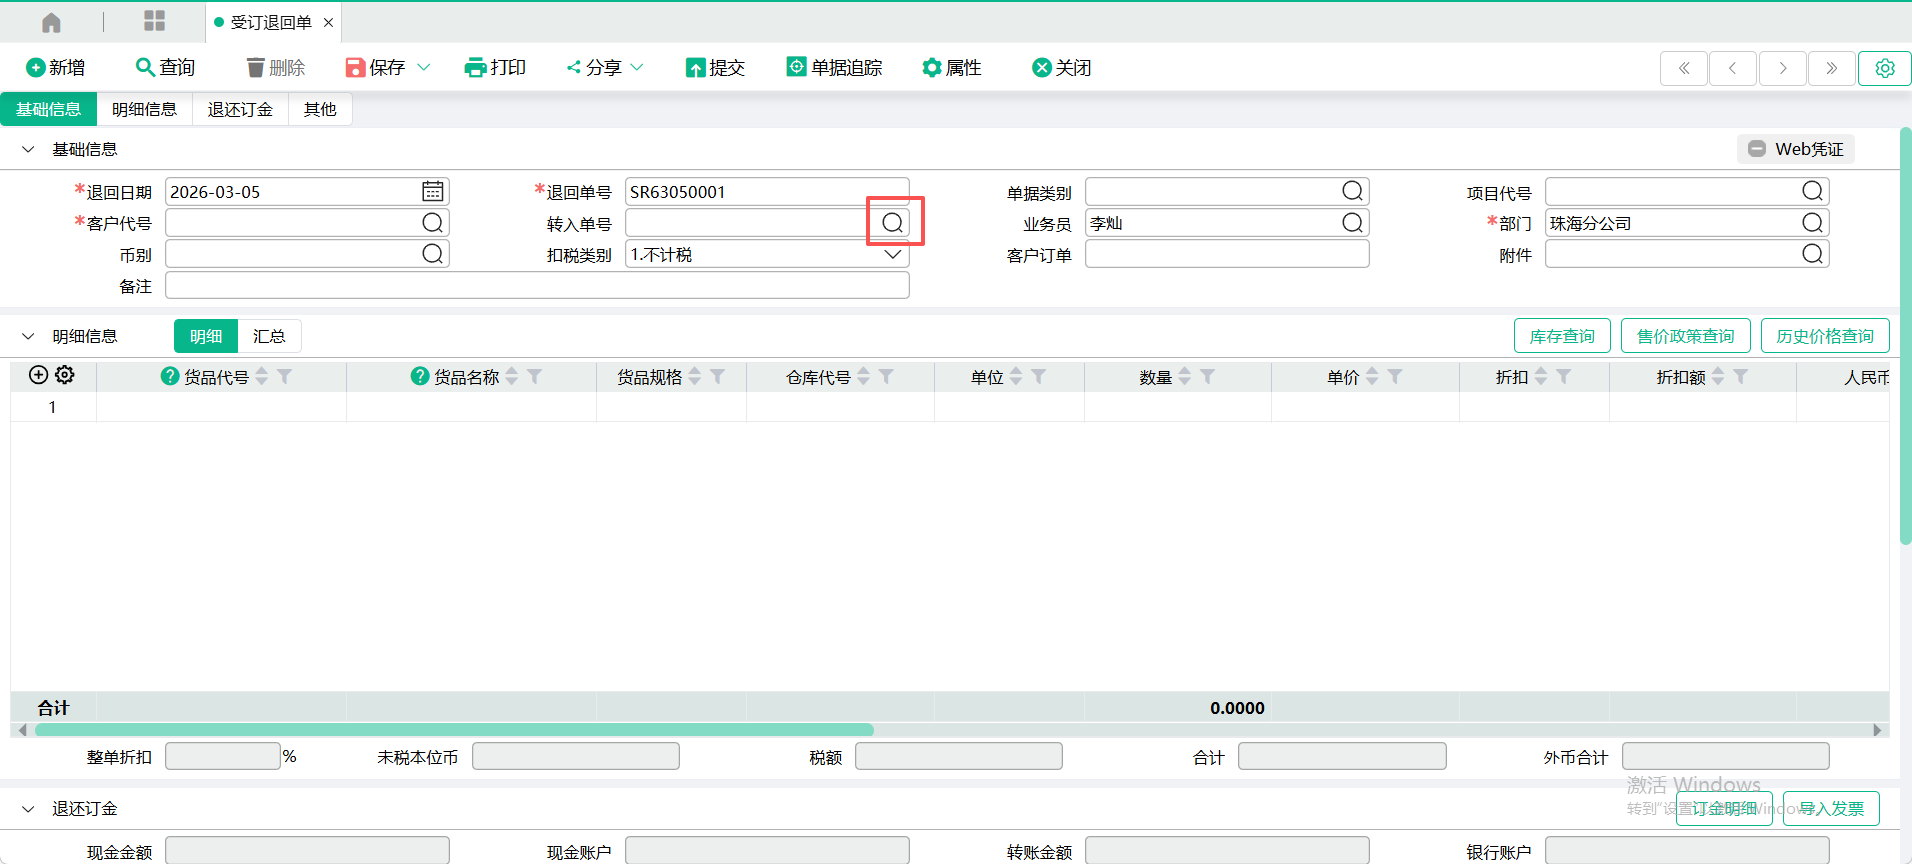The image size is (1912, 864).
Task: Click the 历史价格查询 button
Action: point(1824,337)
